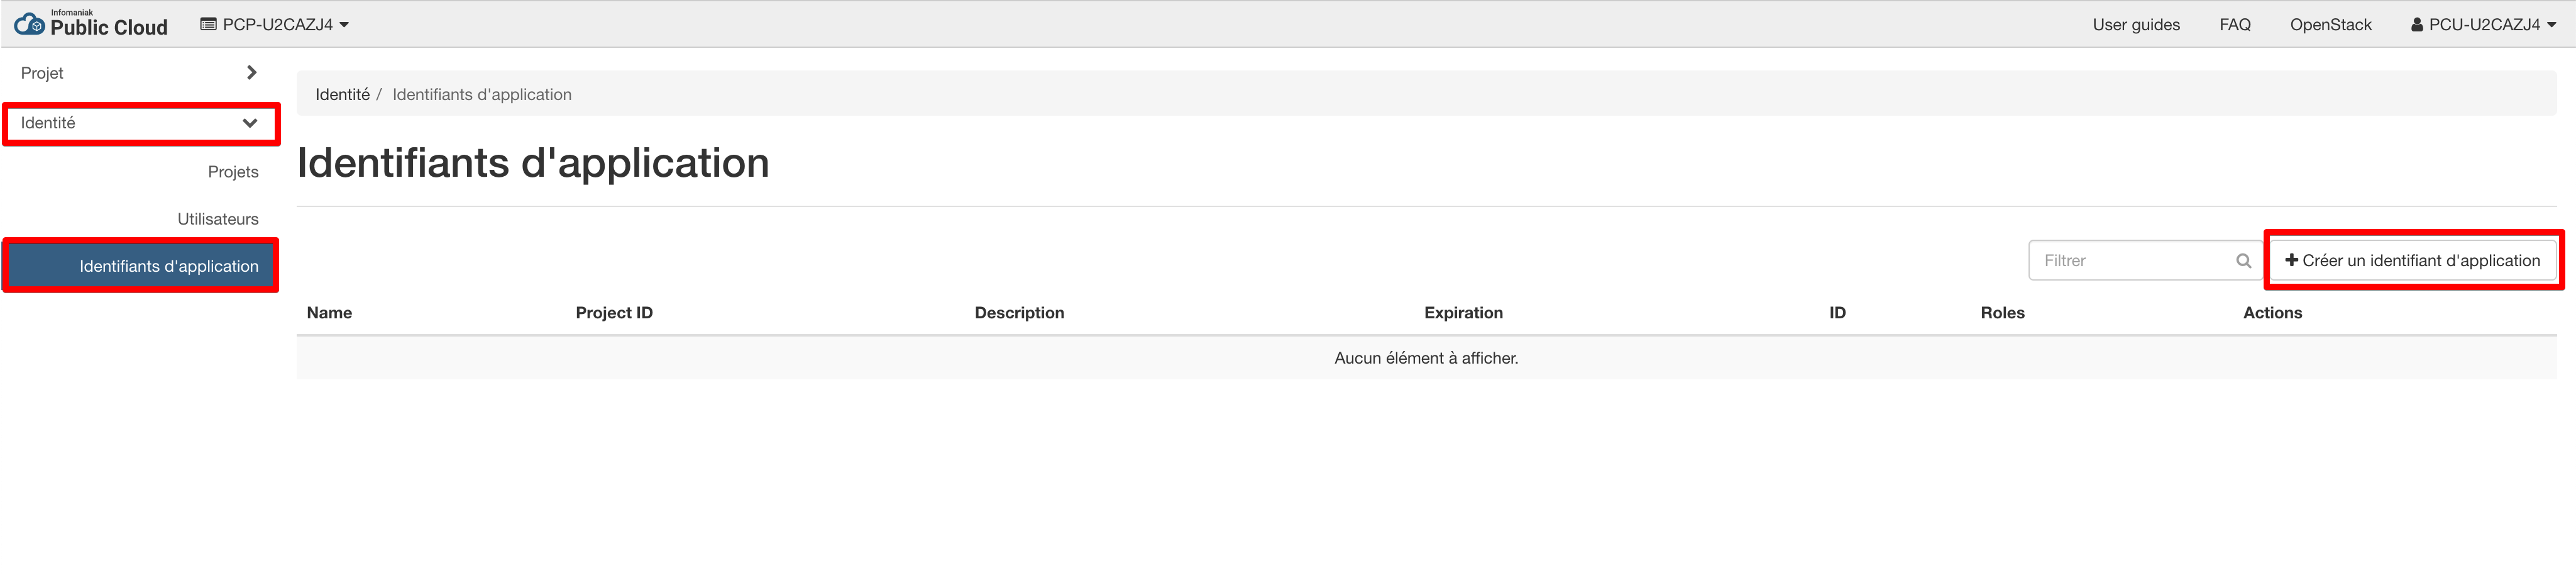Open the FAQ link
The width and height of the screenshot is (2576, 575).
[x=2234, y=25]
